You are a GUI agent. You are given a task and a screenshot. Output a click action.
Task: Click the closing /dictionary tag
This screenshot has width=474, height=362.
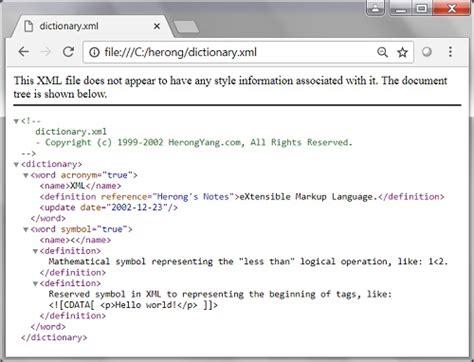pos(54,338)
